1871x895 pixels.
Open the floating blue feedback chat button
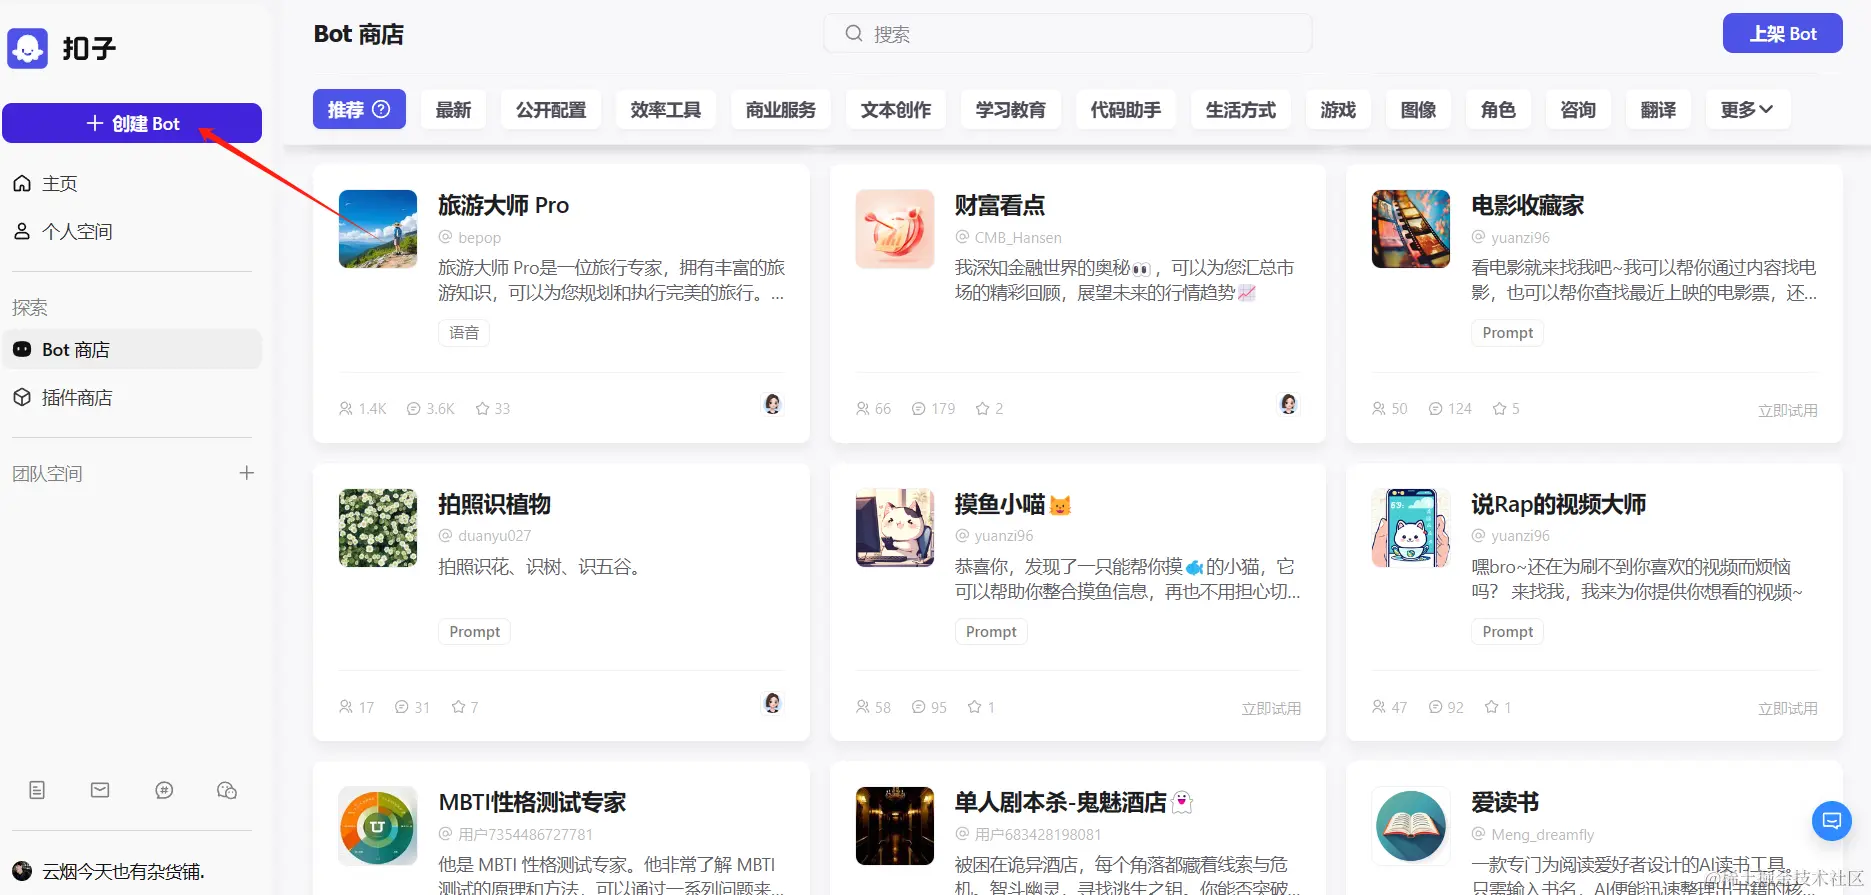pyautogui.click(x=1831, y=821)
